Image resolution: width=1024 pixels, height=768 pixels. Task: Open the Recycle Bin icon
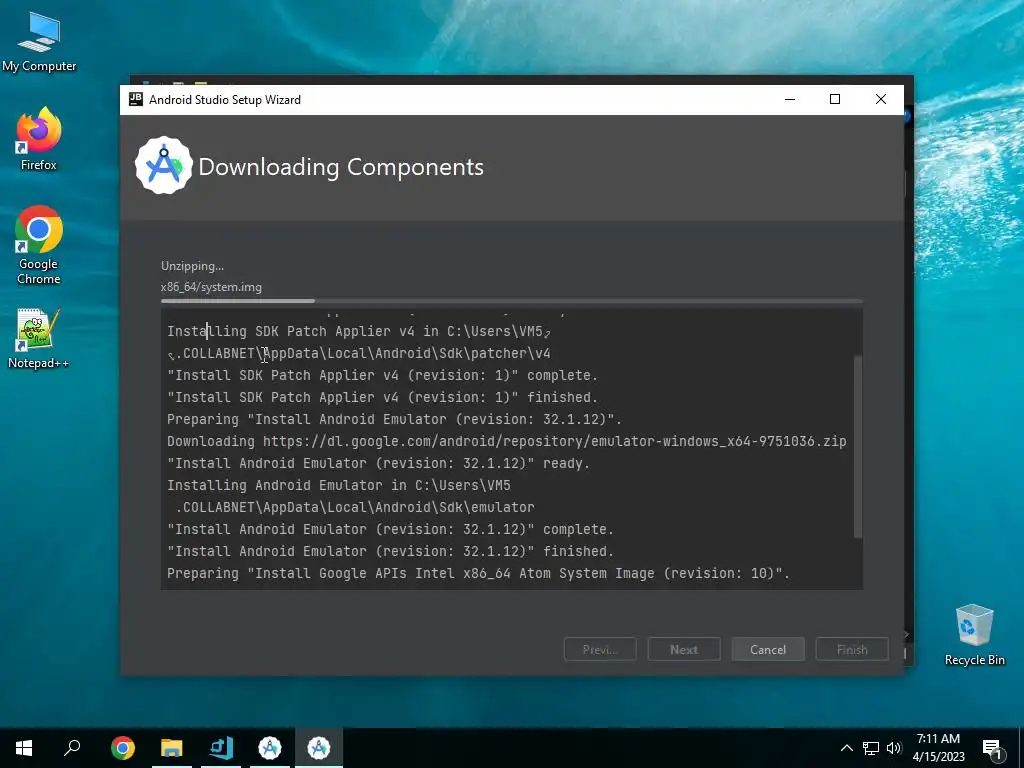[x=974, y=635]
